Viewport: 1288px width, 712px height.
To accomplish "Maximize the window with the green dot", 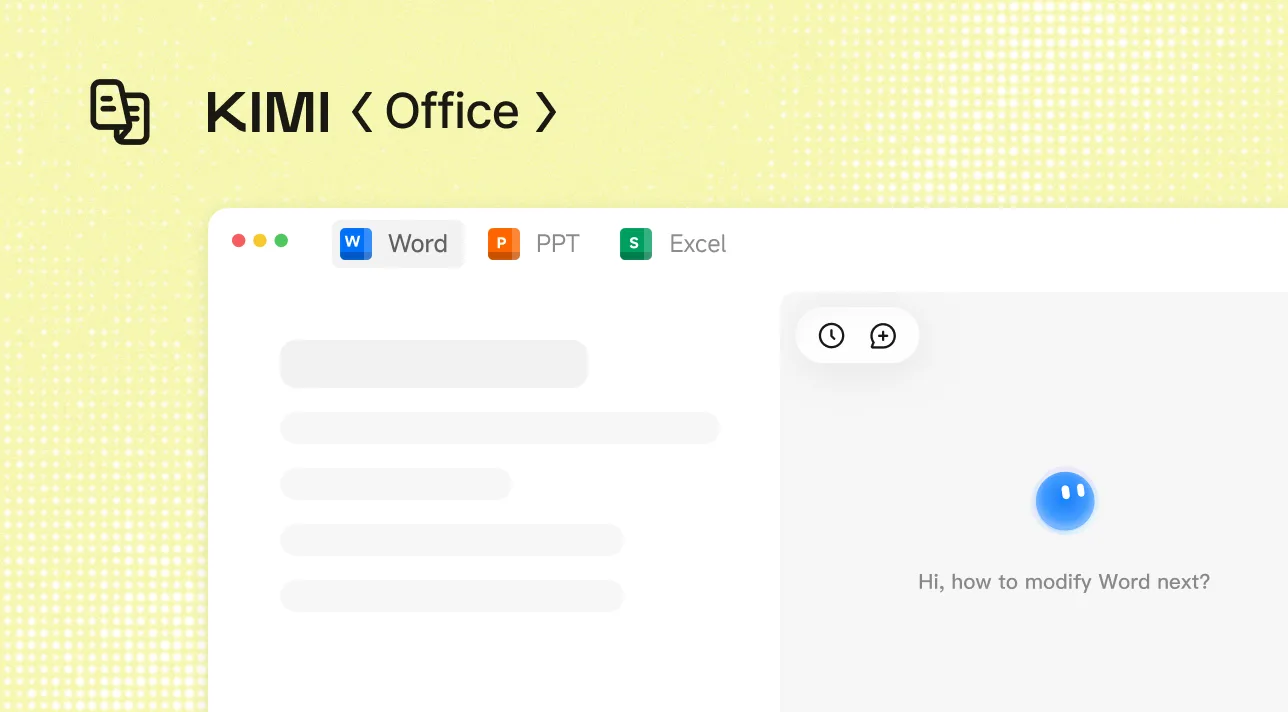I will coord(281,241).
